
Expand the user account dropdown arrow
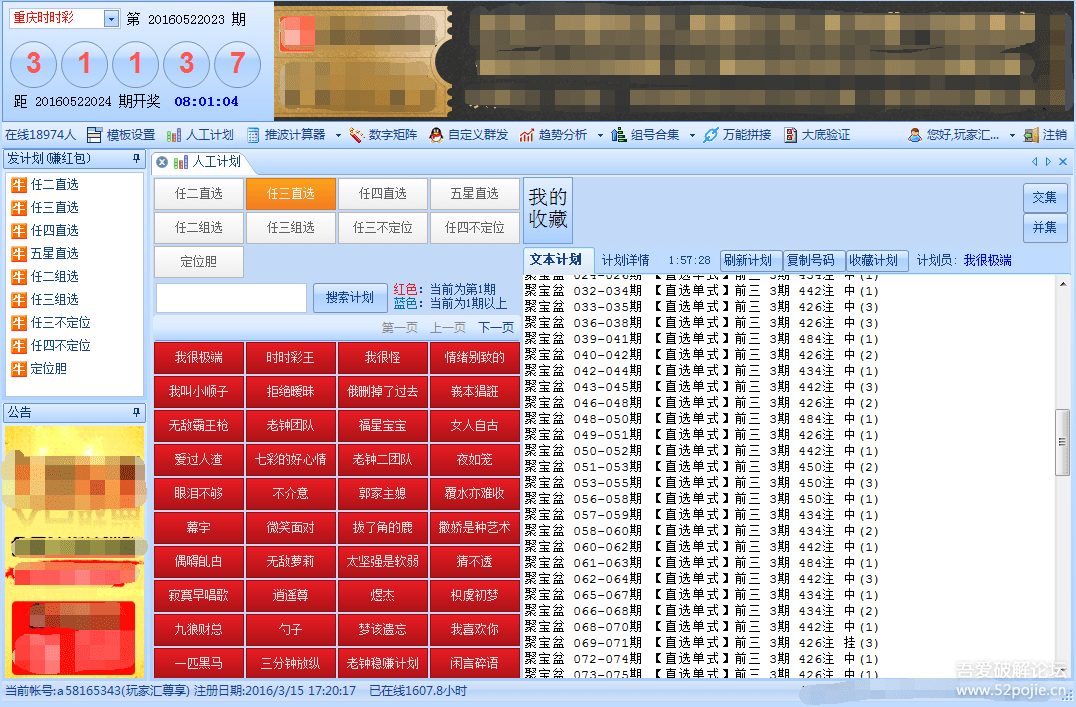click(1011, 135)
